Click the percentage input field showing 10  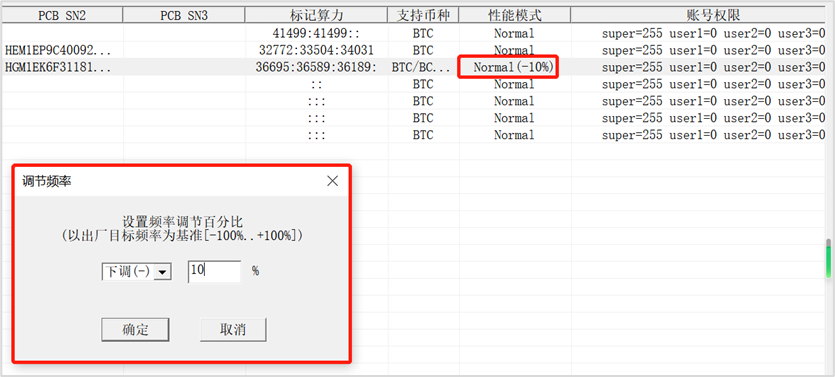(x=214, y=271)
